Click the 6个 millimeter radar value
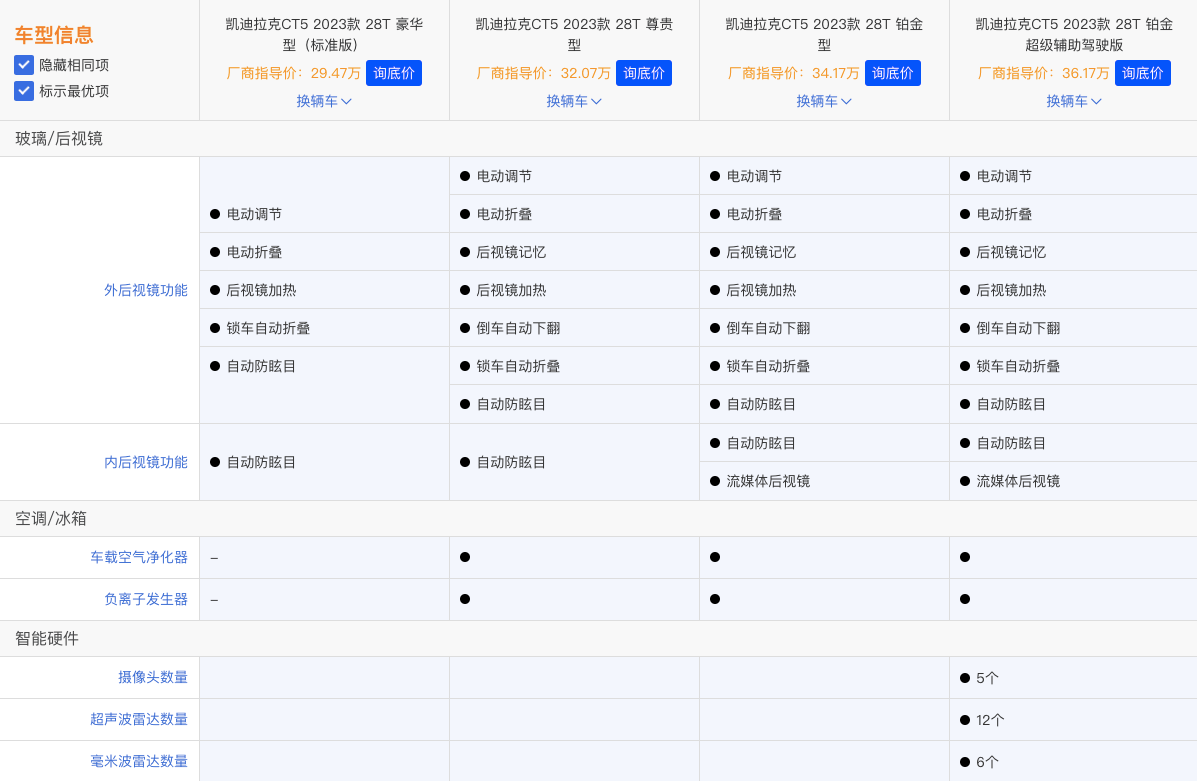 click(x=987, y=762)
